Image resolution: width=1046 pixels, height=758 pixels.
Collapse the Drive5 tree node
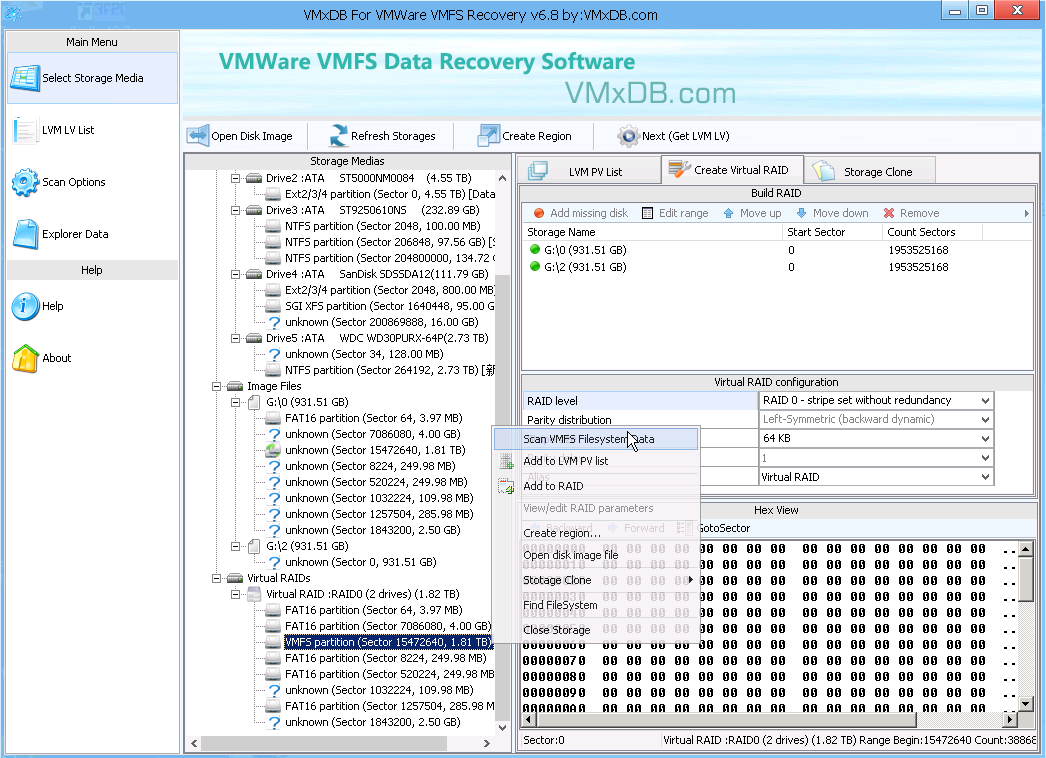[235, 338]
